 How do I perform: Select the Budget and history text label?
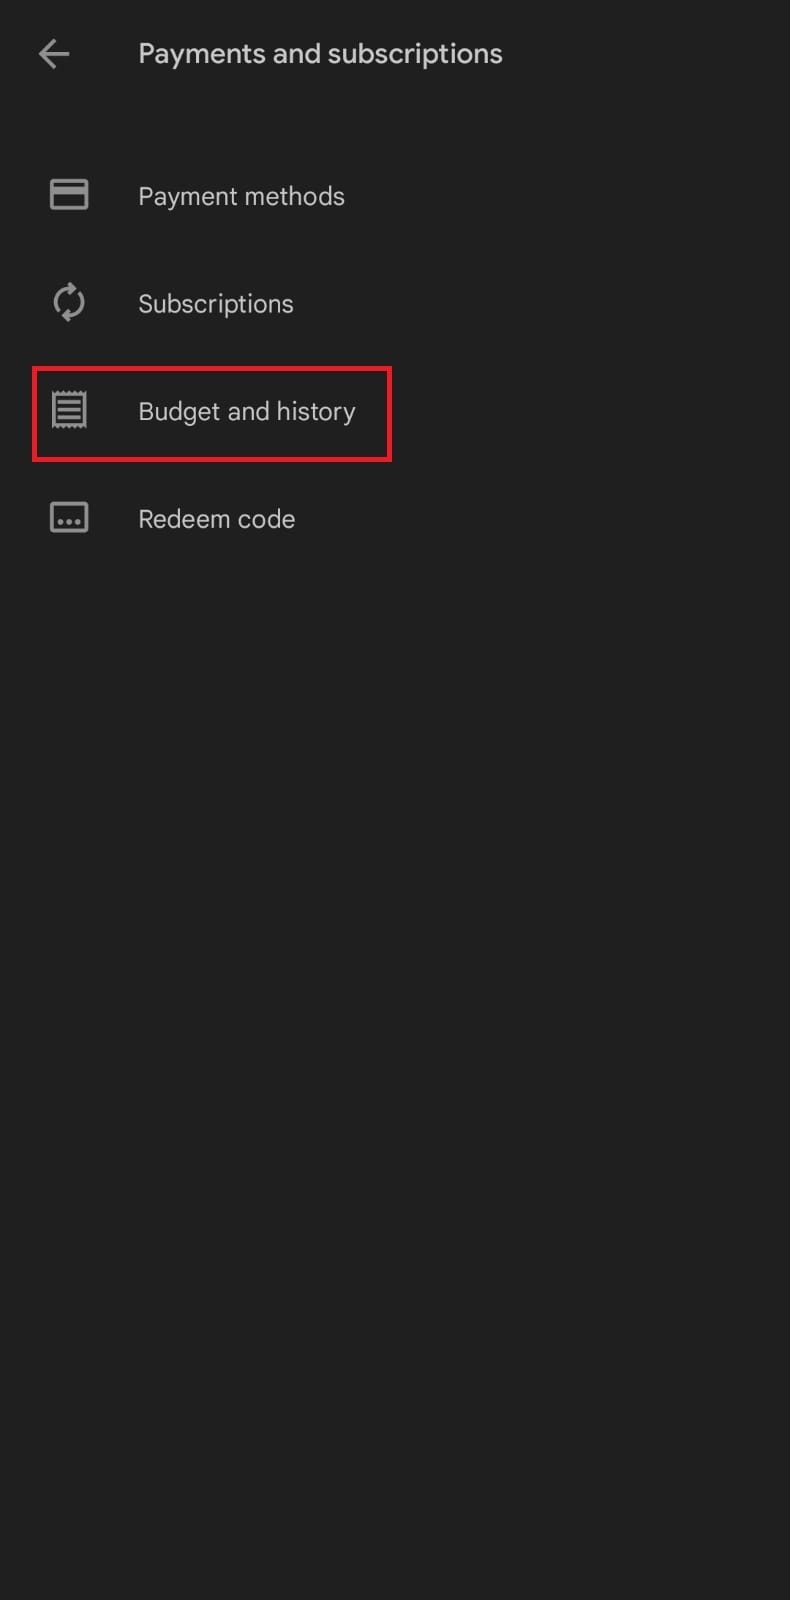(x=247, y=412)
